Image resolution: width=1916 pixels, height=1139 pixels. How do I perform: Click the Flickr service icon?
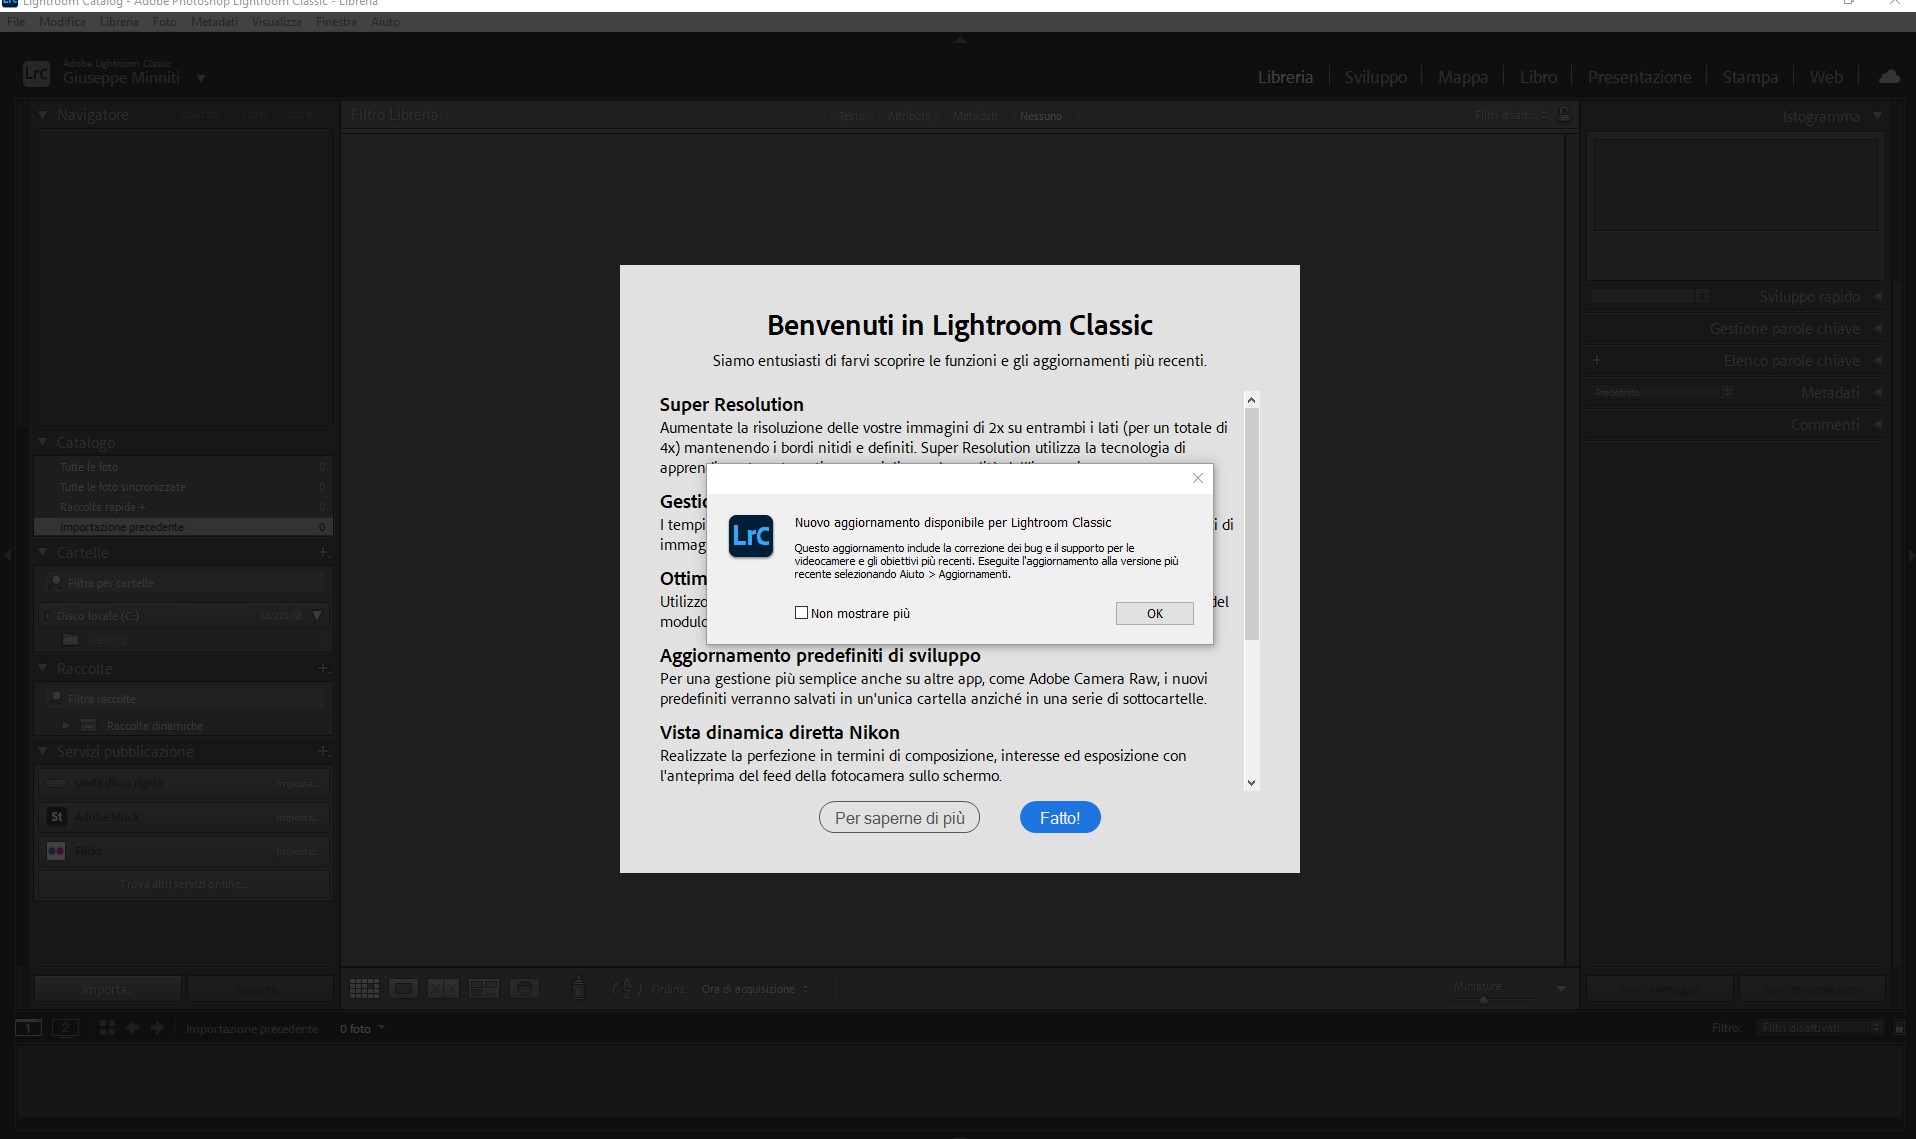[57, 851]
